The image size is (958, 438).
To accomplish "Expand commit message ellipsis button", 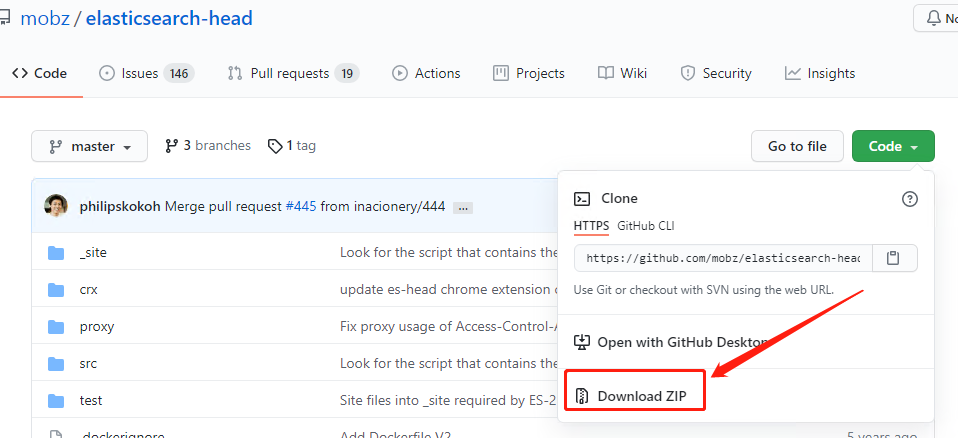I will (463, 208).
